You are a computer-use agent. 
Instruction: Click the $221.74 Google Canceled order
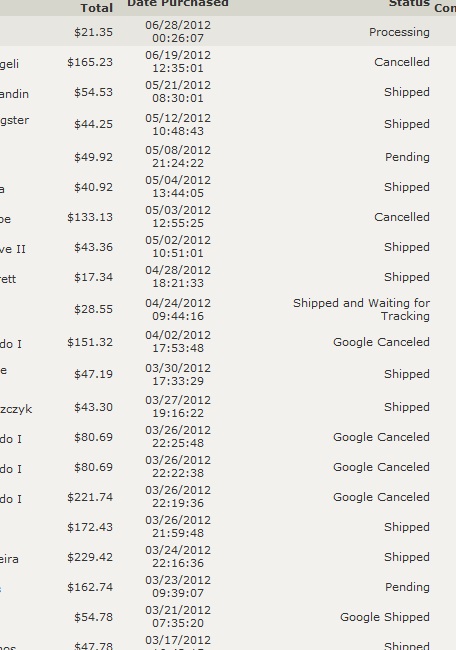click(228, 497)
